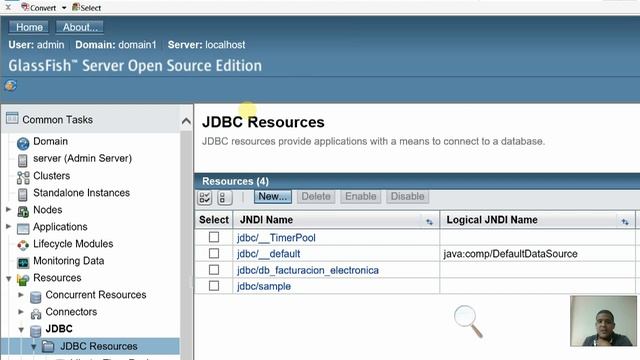The height and width of the screenshot is (360, 640).
Task: Click the Resources folder icon
Action: pyautogui.click(x=23, y=279)
